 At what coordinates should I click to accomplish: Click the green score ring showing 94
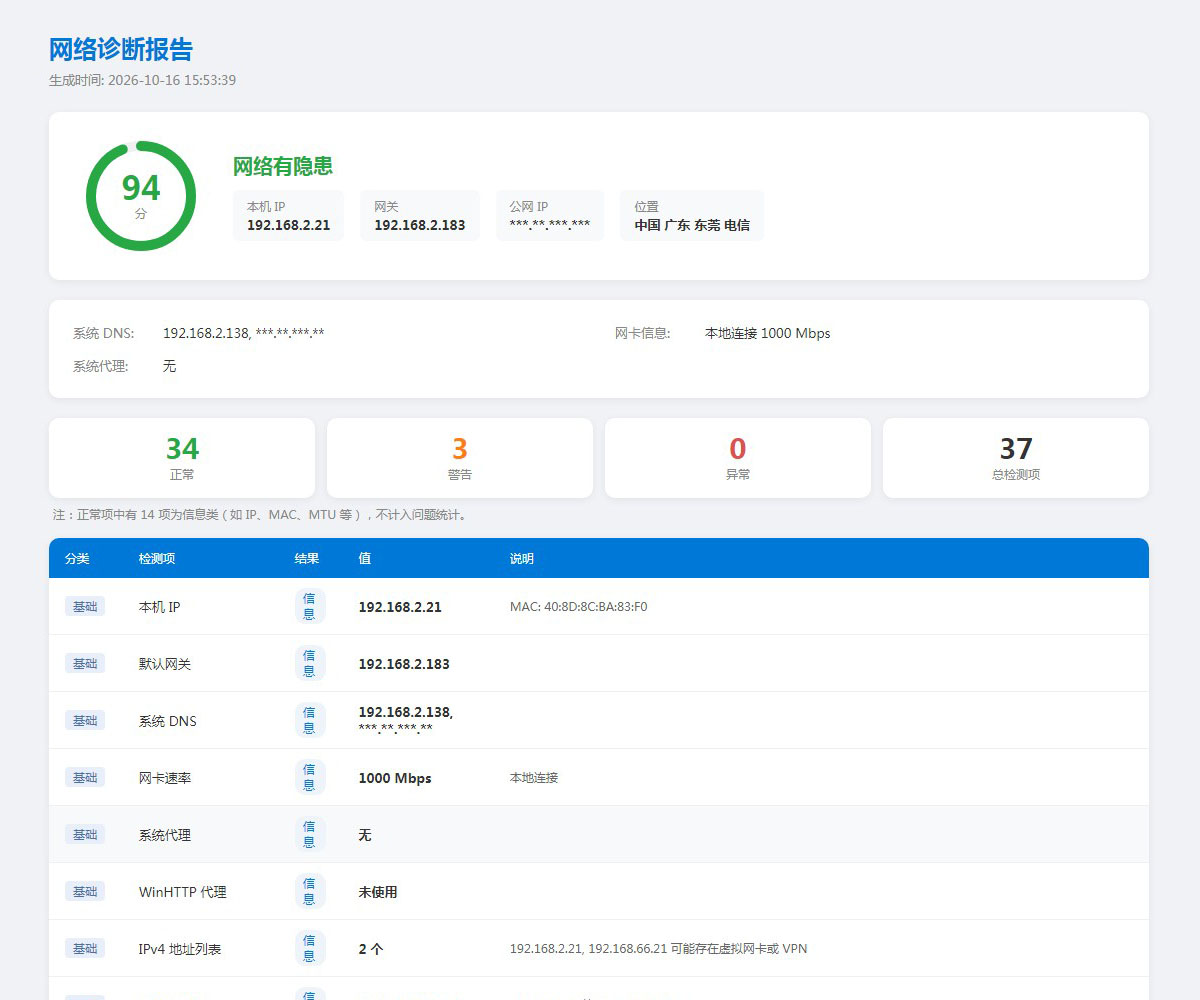coord(141,196)
